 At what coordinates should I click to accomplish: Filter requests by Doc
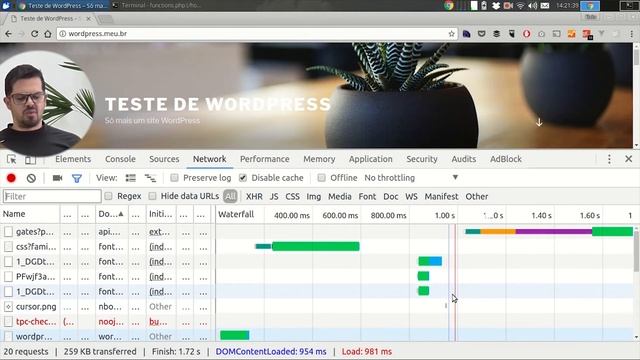391,196
